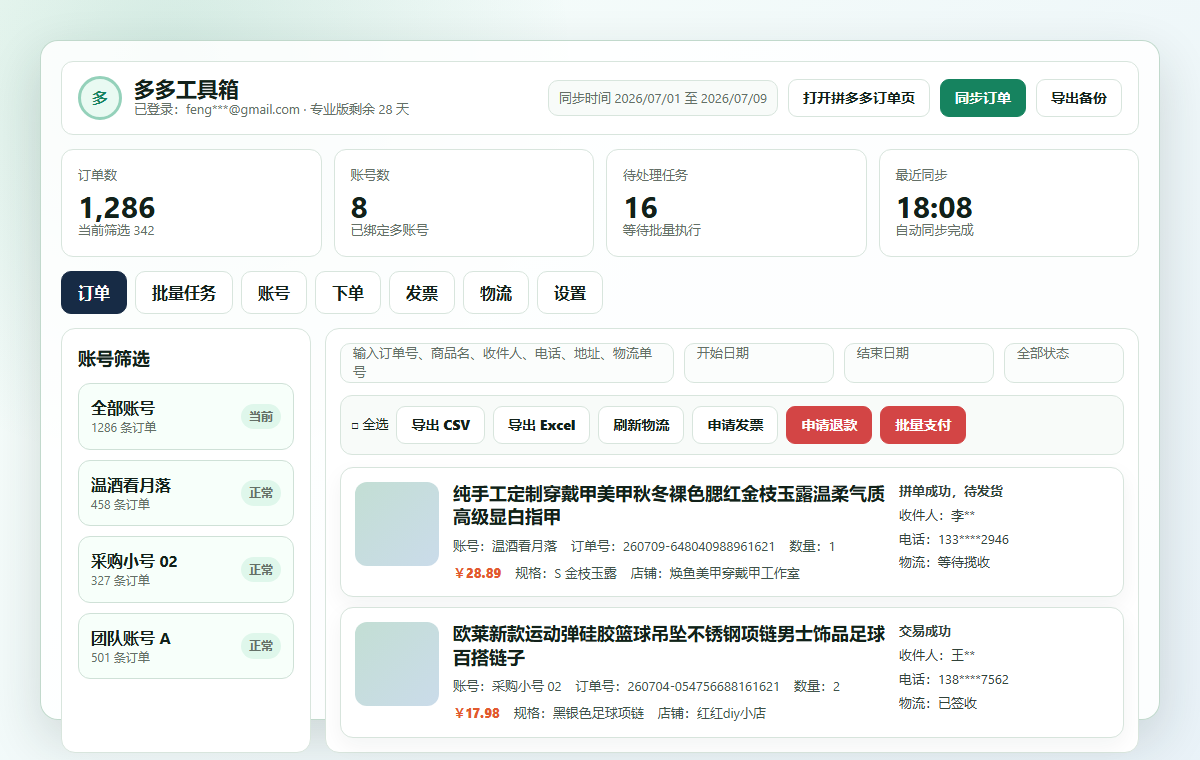Click 申请发票 button
The height and width of the screenshot is (760, 1200).
(x=735, y=425)
